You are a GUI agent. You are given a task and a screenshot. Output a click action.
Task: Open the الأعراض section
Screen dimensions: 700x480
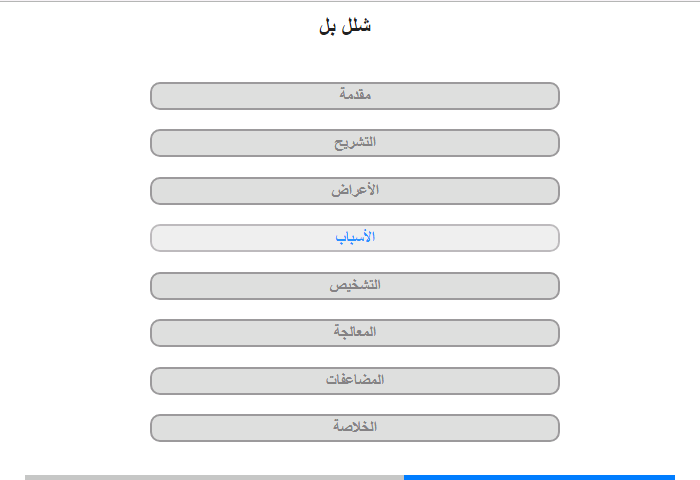355,191
